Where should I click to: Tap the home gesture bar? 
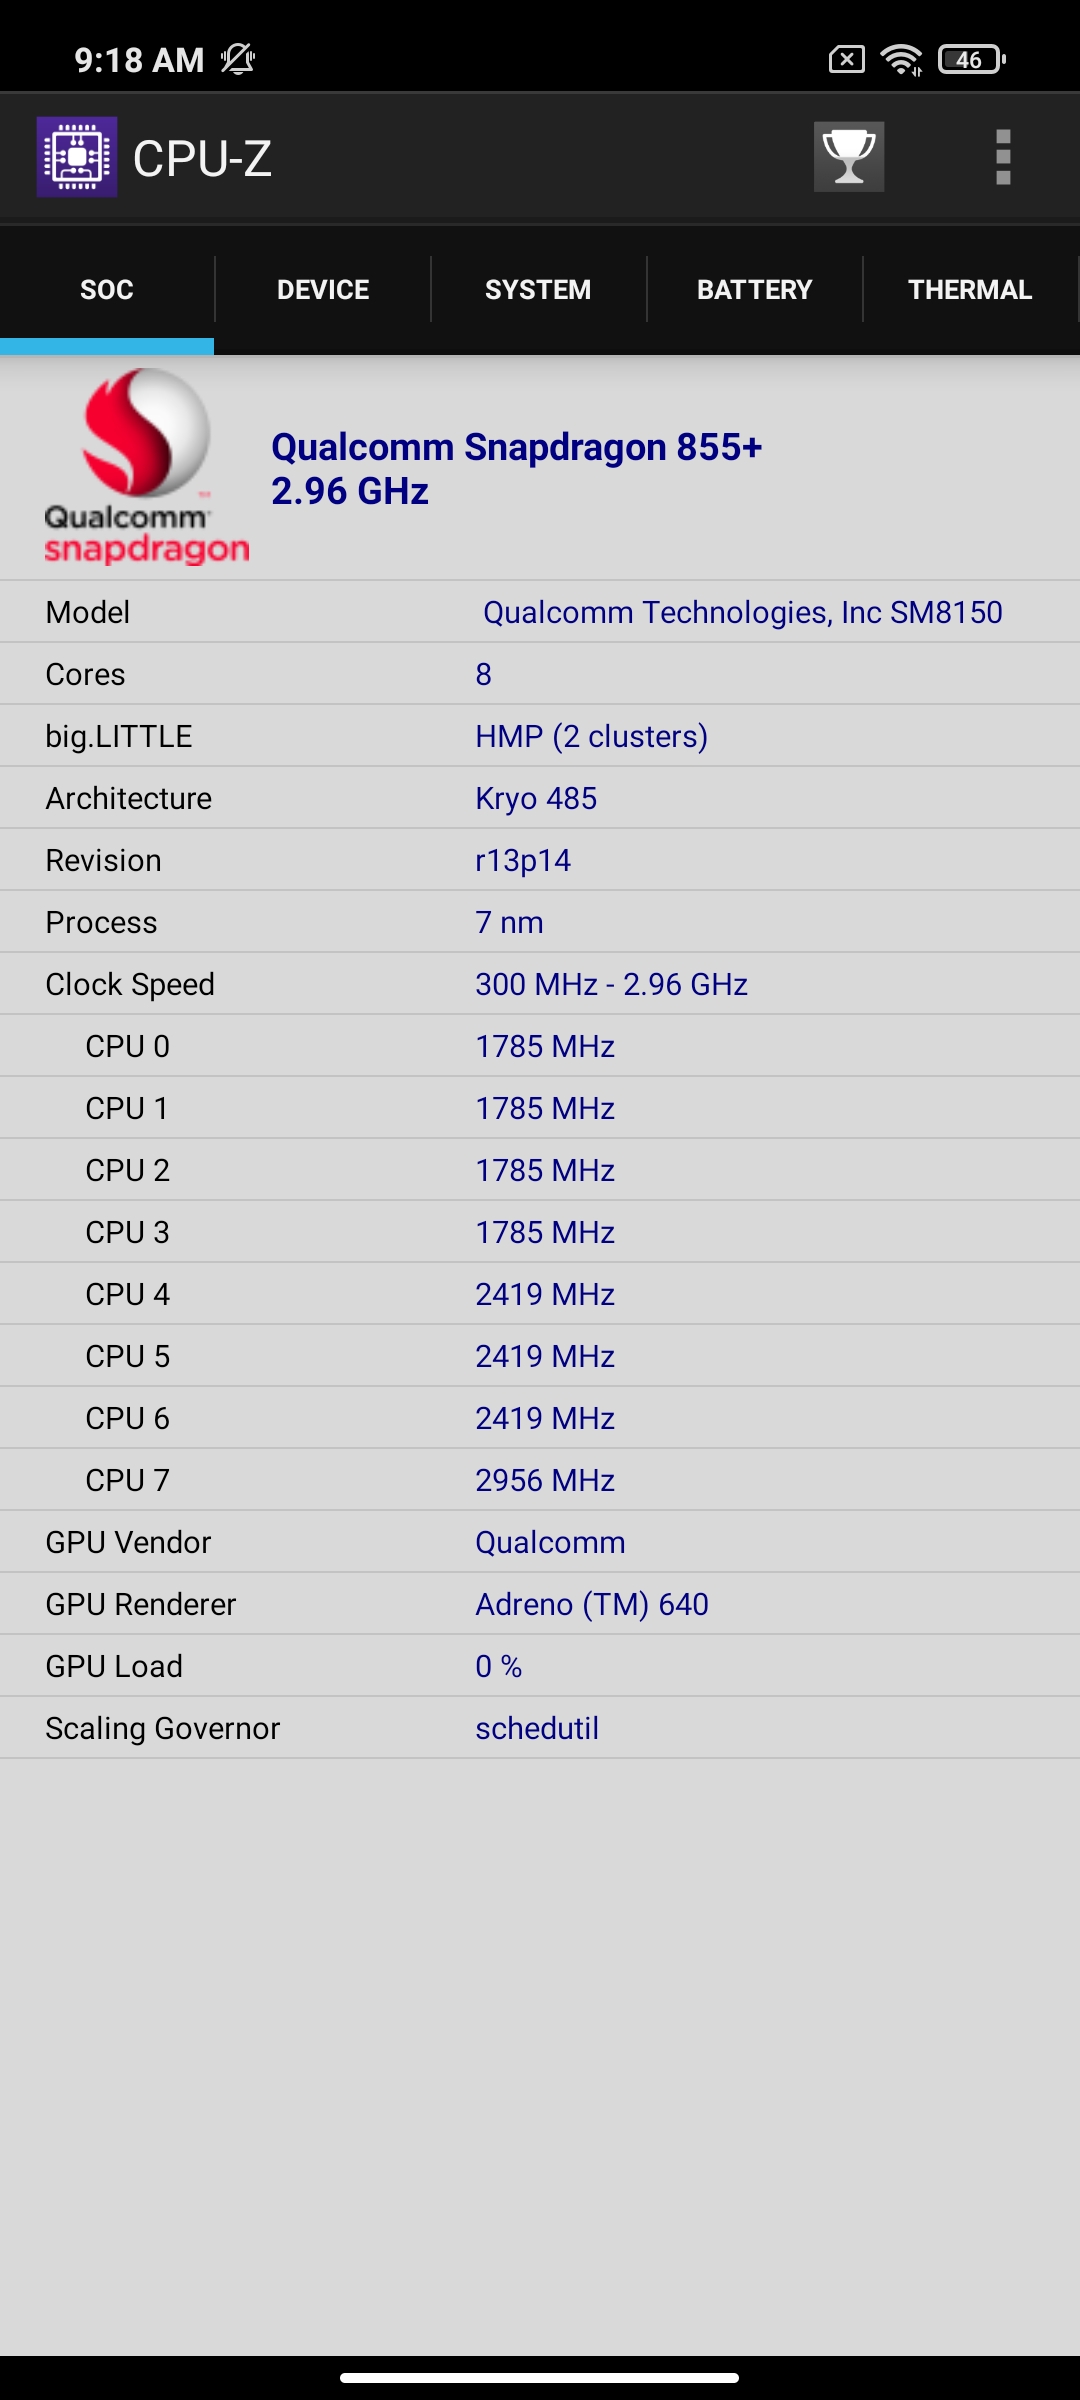click(x=540, y=2378)
